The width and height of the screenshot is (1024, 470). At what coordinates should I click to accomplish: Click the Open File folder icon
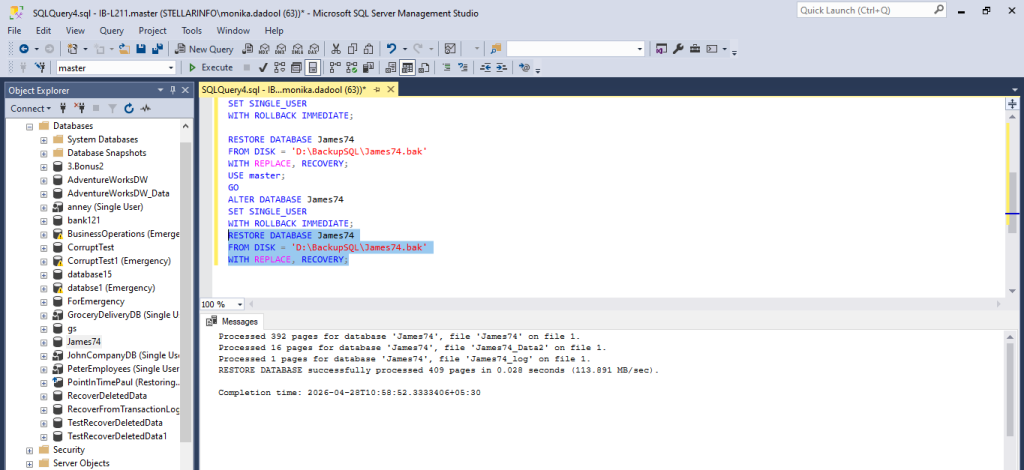tap(125, 49)
